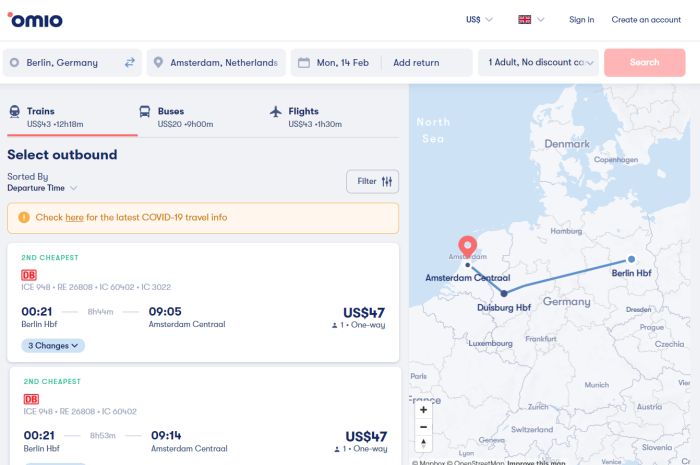700x465 pixels.
Task: Click DB logo on 09:05 arrival trip
Action: click(29, 275)
